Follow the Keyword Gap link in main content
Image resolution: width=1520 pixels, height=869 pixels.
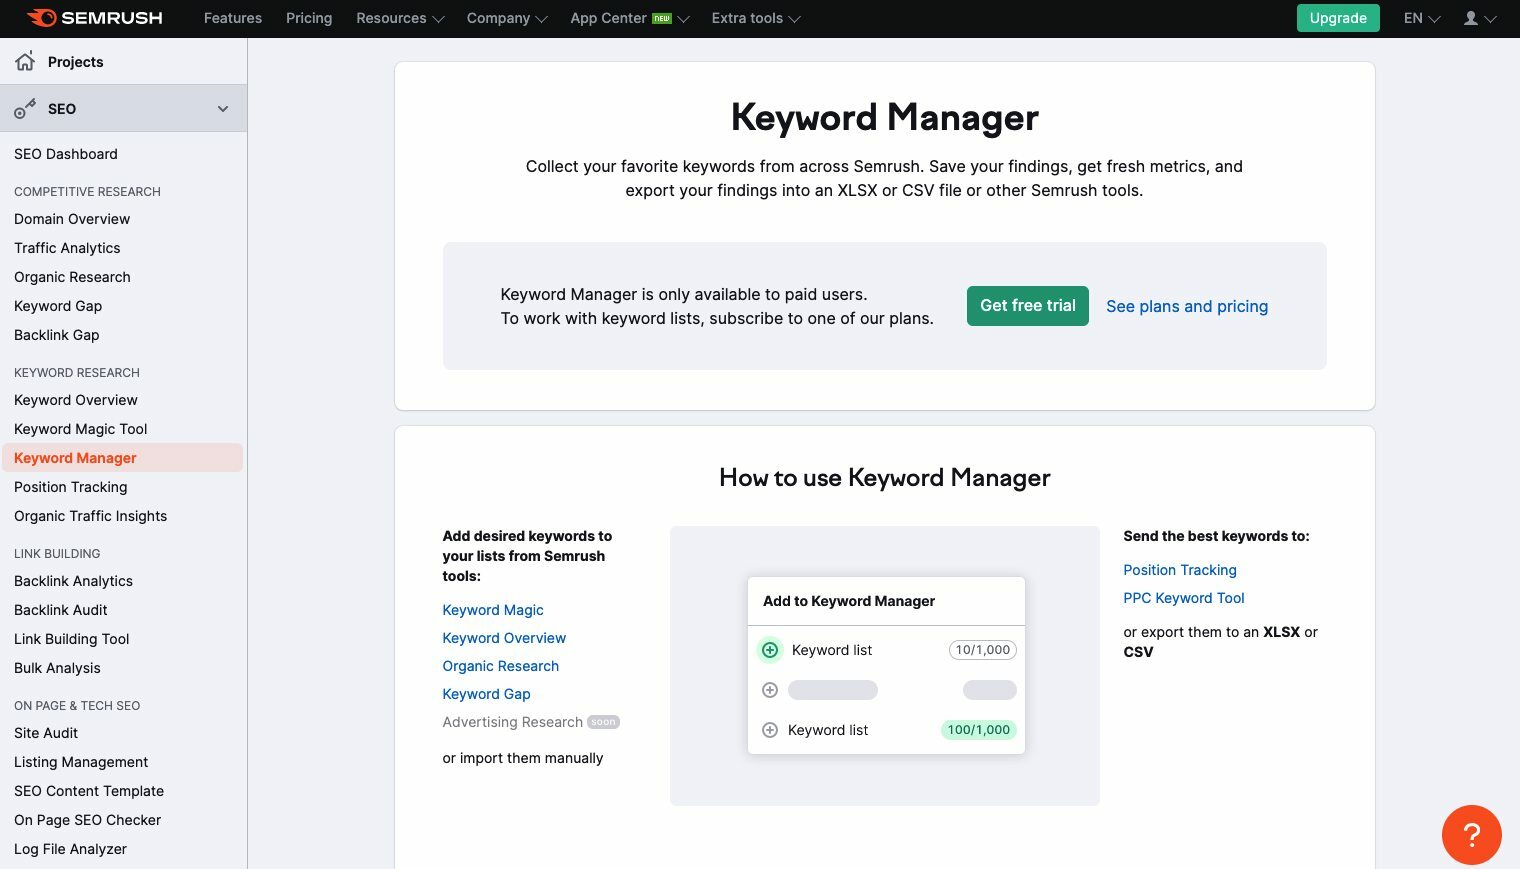pyautogui.click(x=486, y=694)
